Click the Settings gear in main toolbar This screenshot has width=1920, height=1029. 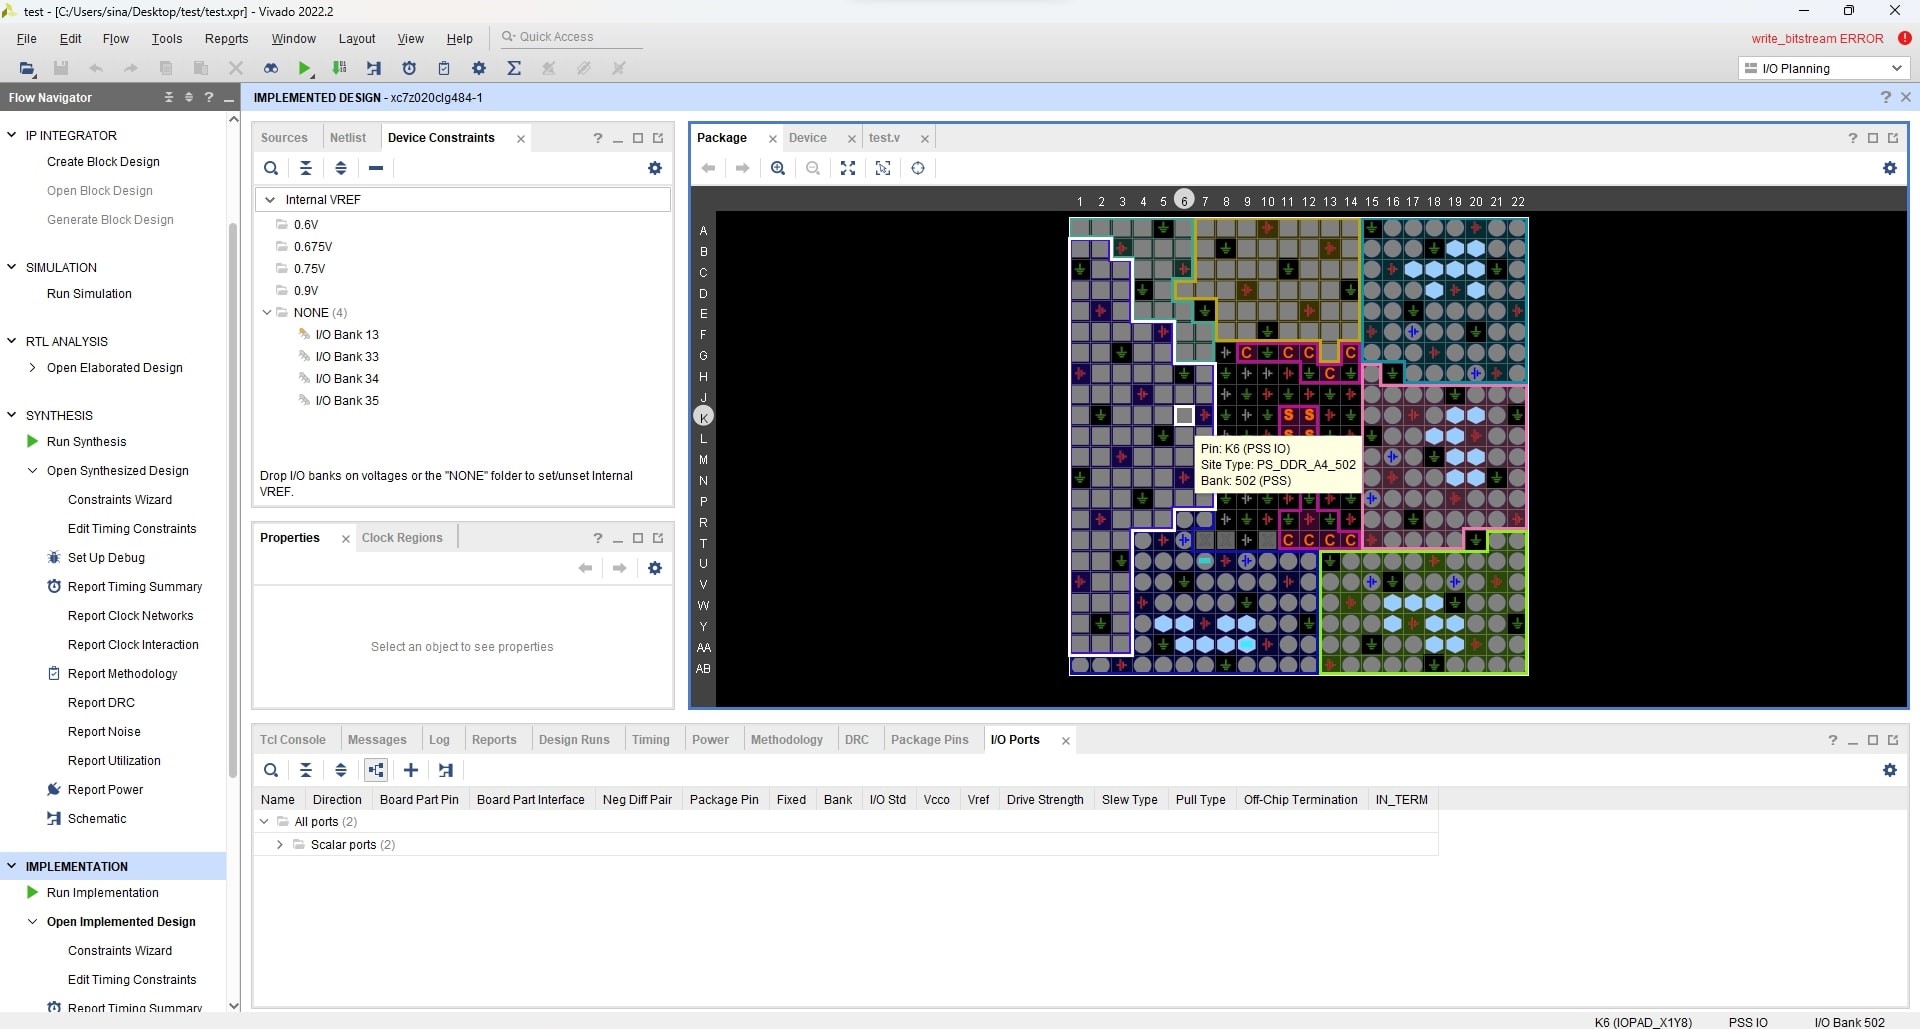(x=479, y=68)
